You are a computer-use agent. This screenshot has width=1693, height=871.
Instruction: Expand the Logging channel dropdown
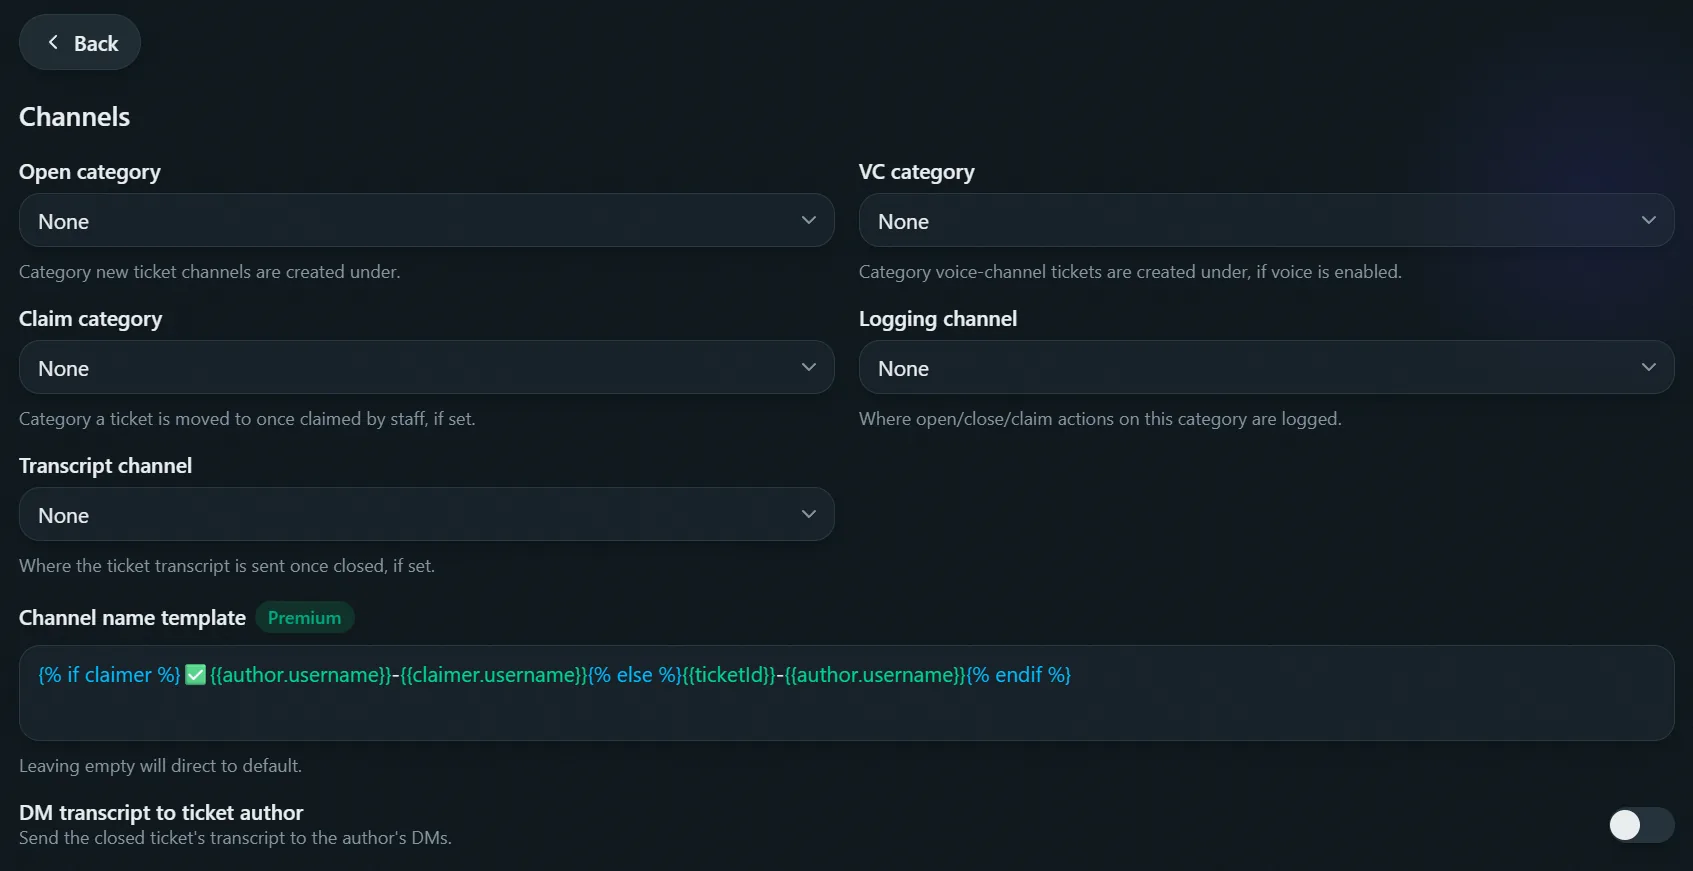[1266, 367]
